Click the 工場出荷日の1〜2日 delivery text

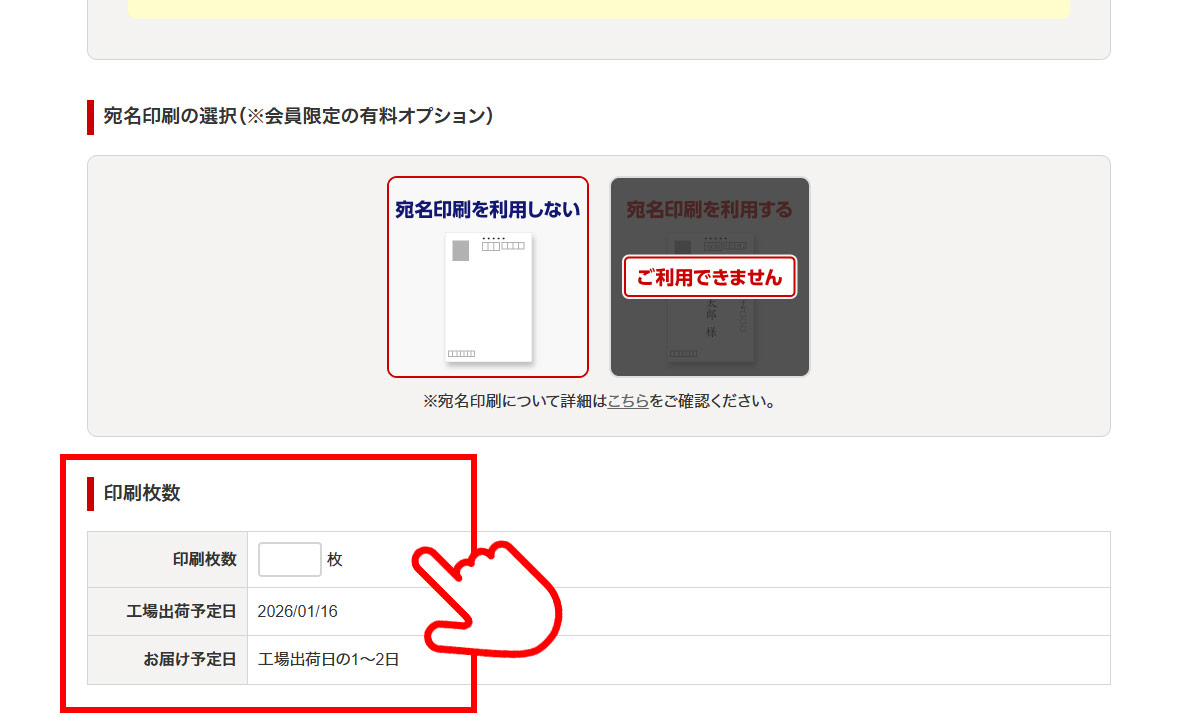coord(328,660)
